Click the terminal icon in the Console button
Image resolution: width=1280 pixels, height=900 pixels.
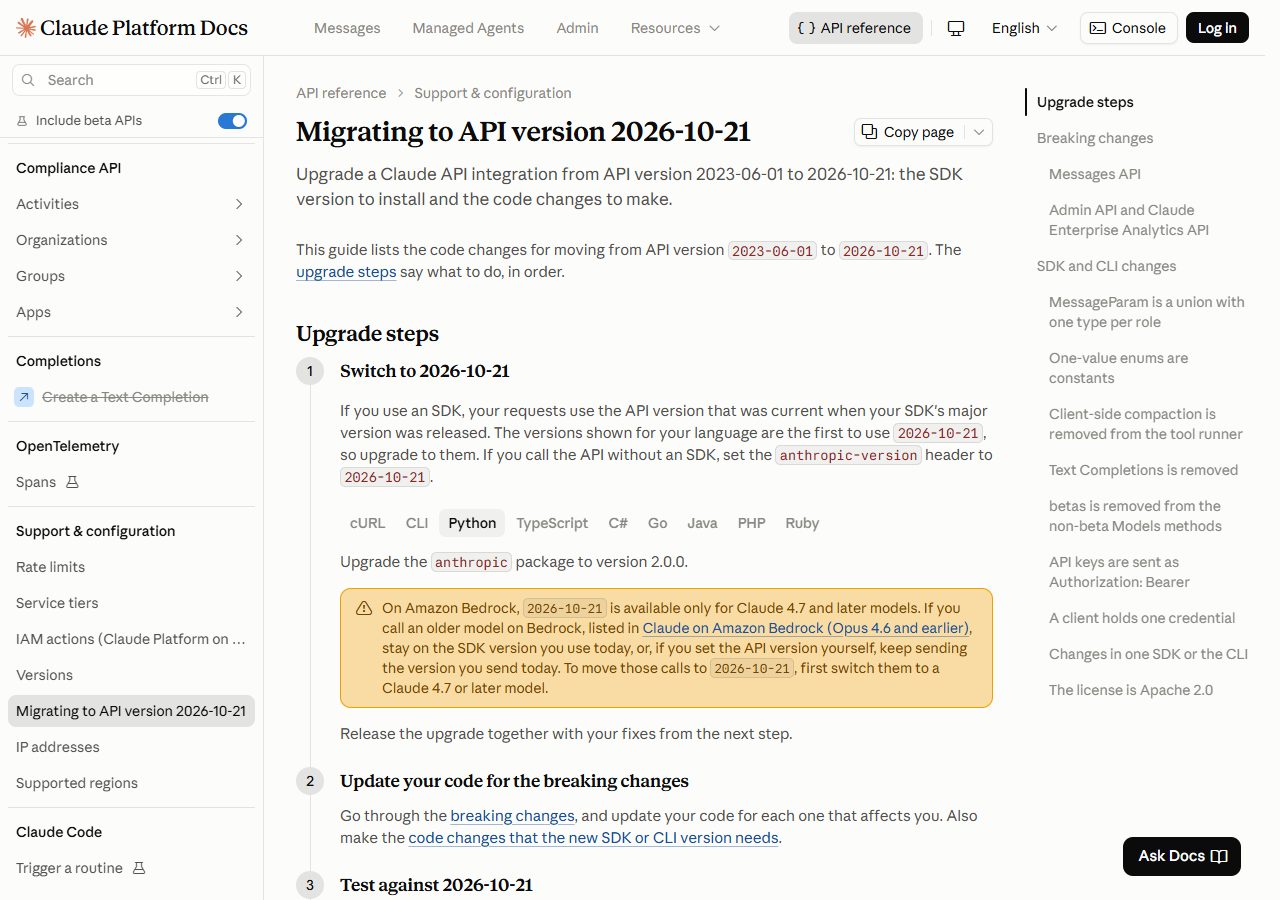click(1098, 28)
